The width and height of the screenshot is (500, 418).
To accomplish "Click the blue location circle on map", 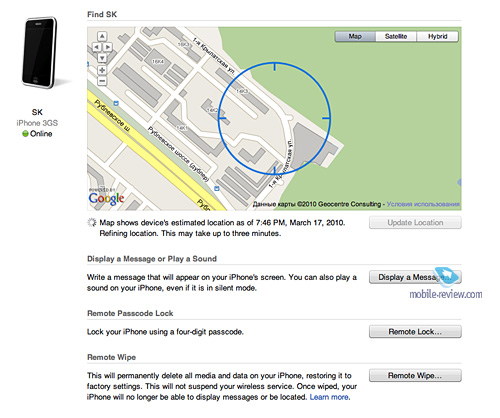I will pyautogui.click(x=274, y=118).
